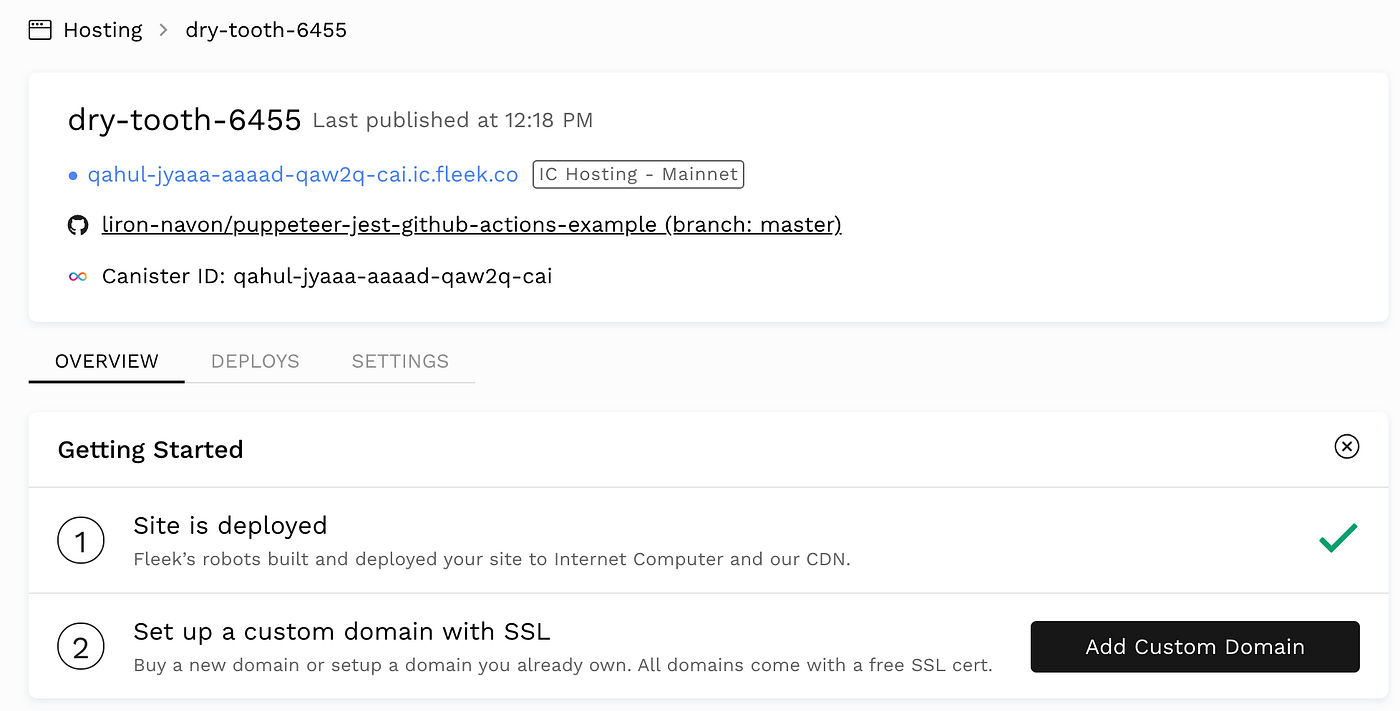
Task: Click the step 1 circle icon
Action: click(81, 541)
